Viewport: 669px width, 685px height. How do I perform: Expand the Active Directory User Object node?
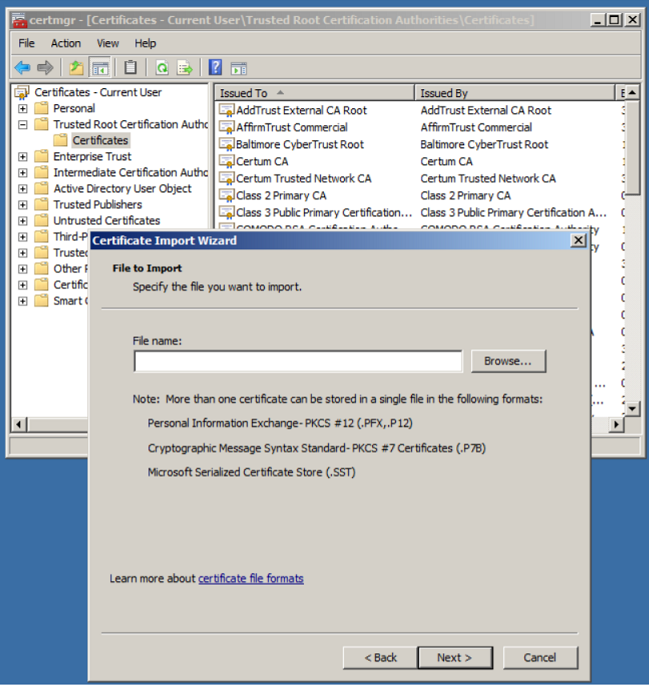(x=23, y=189)
